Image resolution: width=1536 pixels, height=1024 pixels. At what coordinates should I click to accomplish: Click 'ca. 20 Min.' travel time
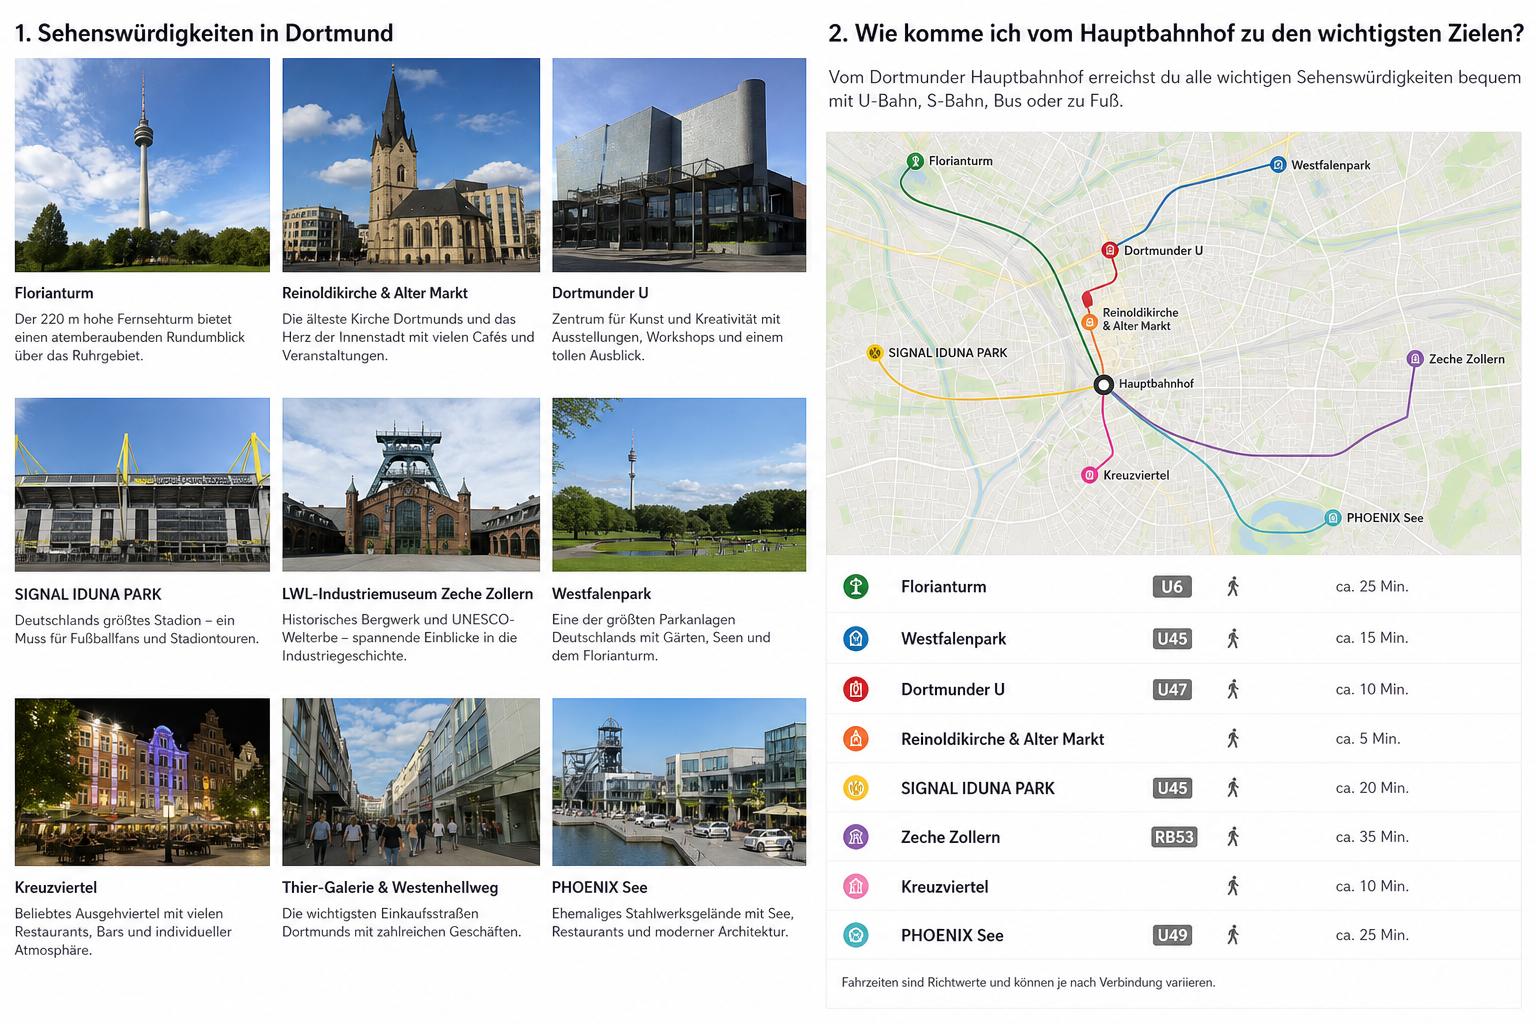[1372, 788]
